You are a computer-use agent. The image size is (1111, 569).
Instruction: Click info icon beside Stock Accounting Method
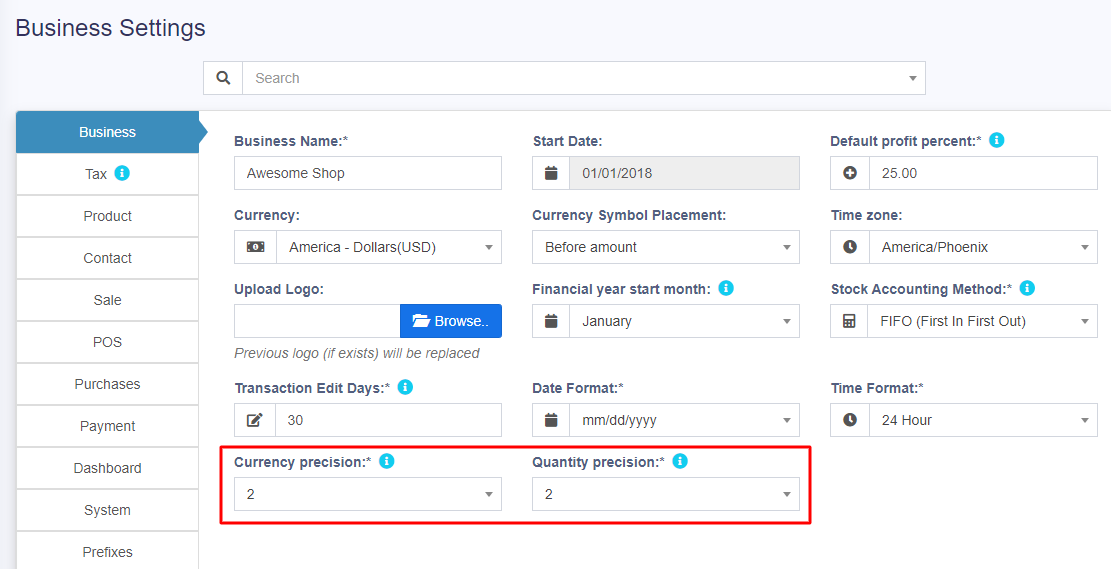click(1027, 288)
